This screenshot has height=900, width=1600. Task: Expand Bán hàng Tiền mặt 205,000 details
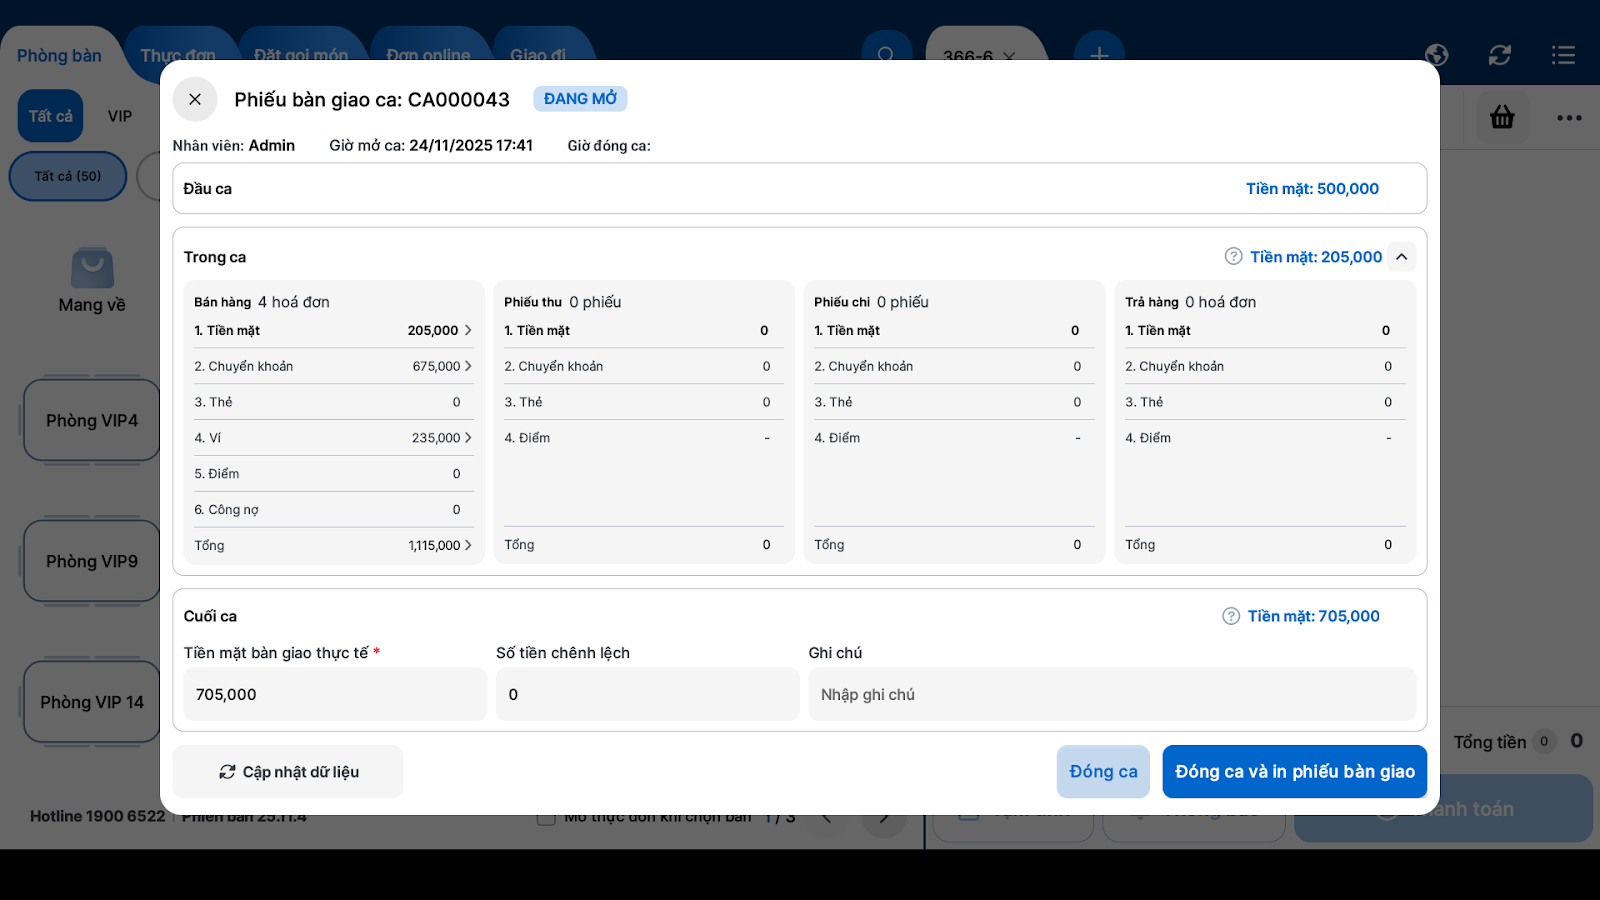pos(467,330)
